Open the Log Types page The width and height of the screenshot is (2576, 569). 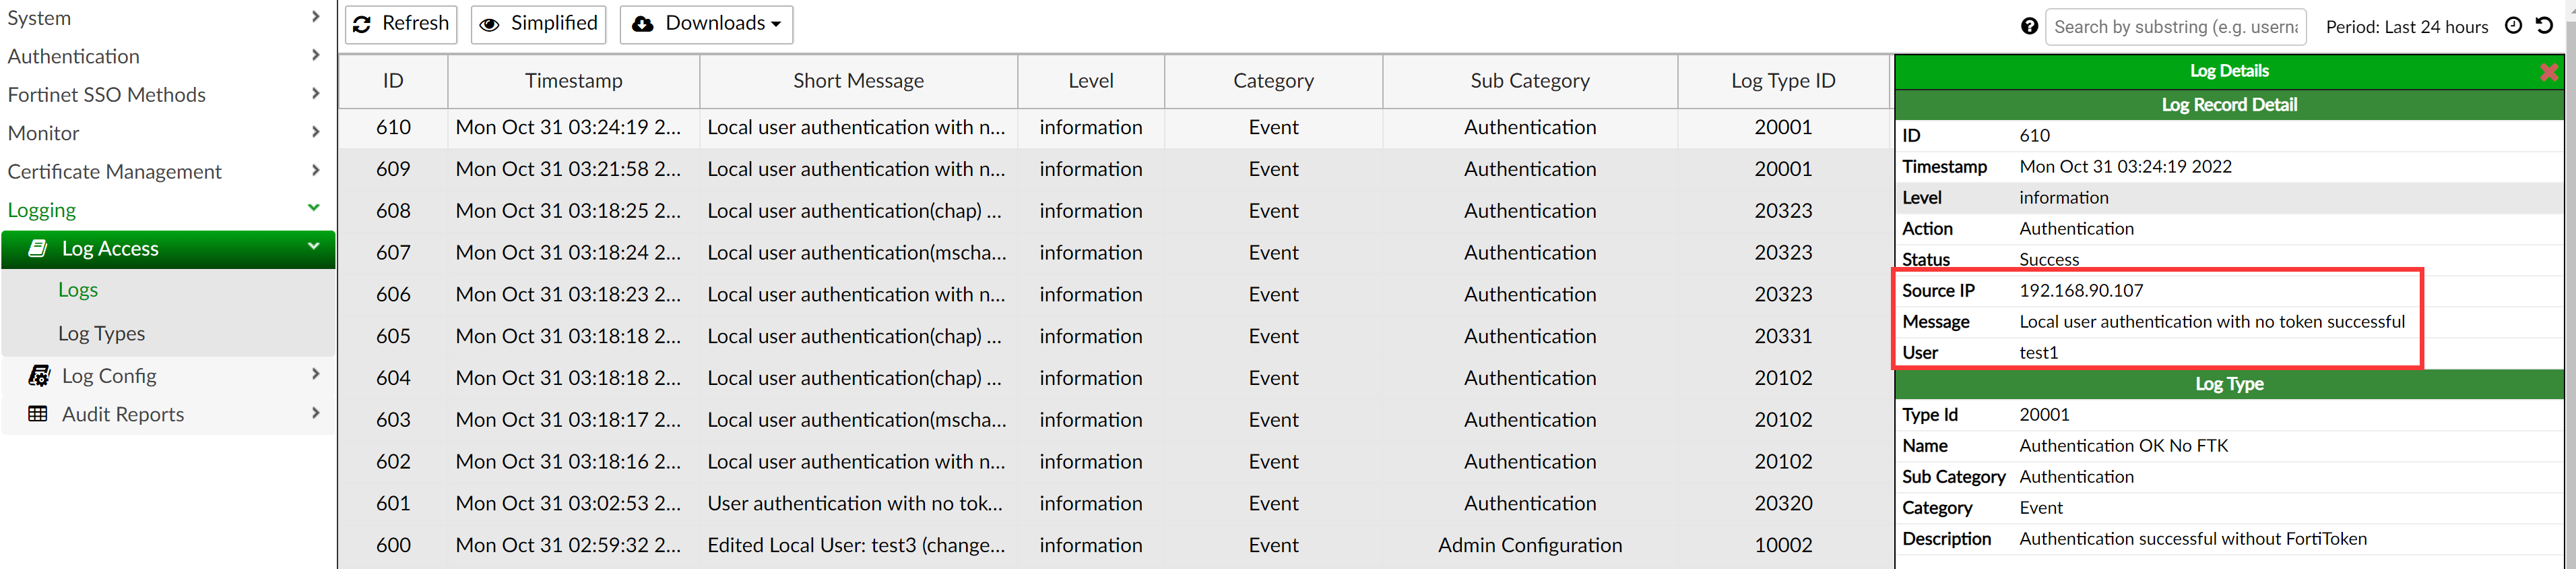101,334
